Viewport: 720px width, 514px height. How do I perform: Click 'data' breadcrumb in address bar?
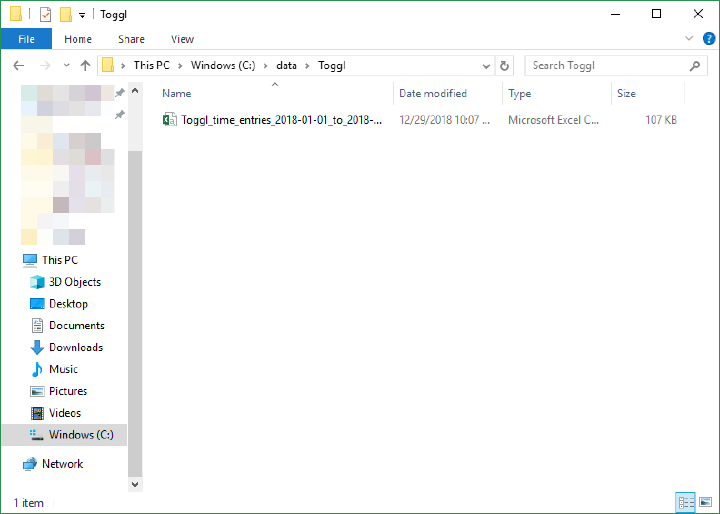286,66
